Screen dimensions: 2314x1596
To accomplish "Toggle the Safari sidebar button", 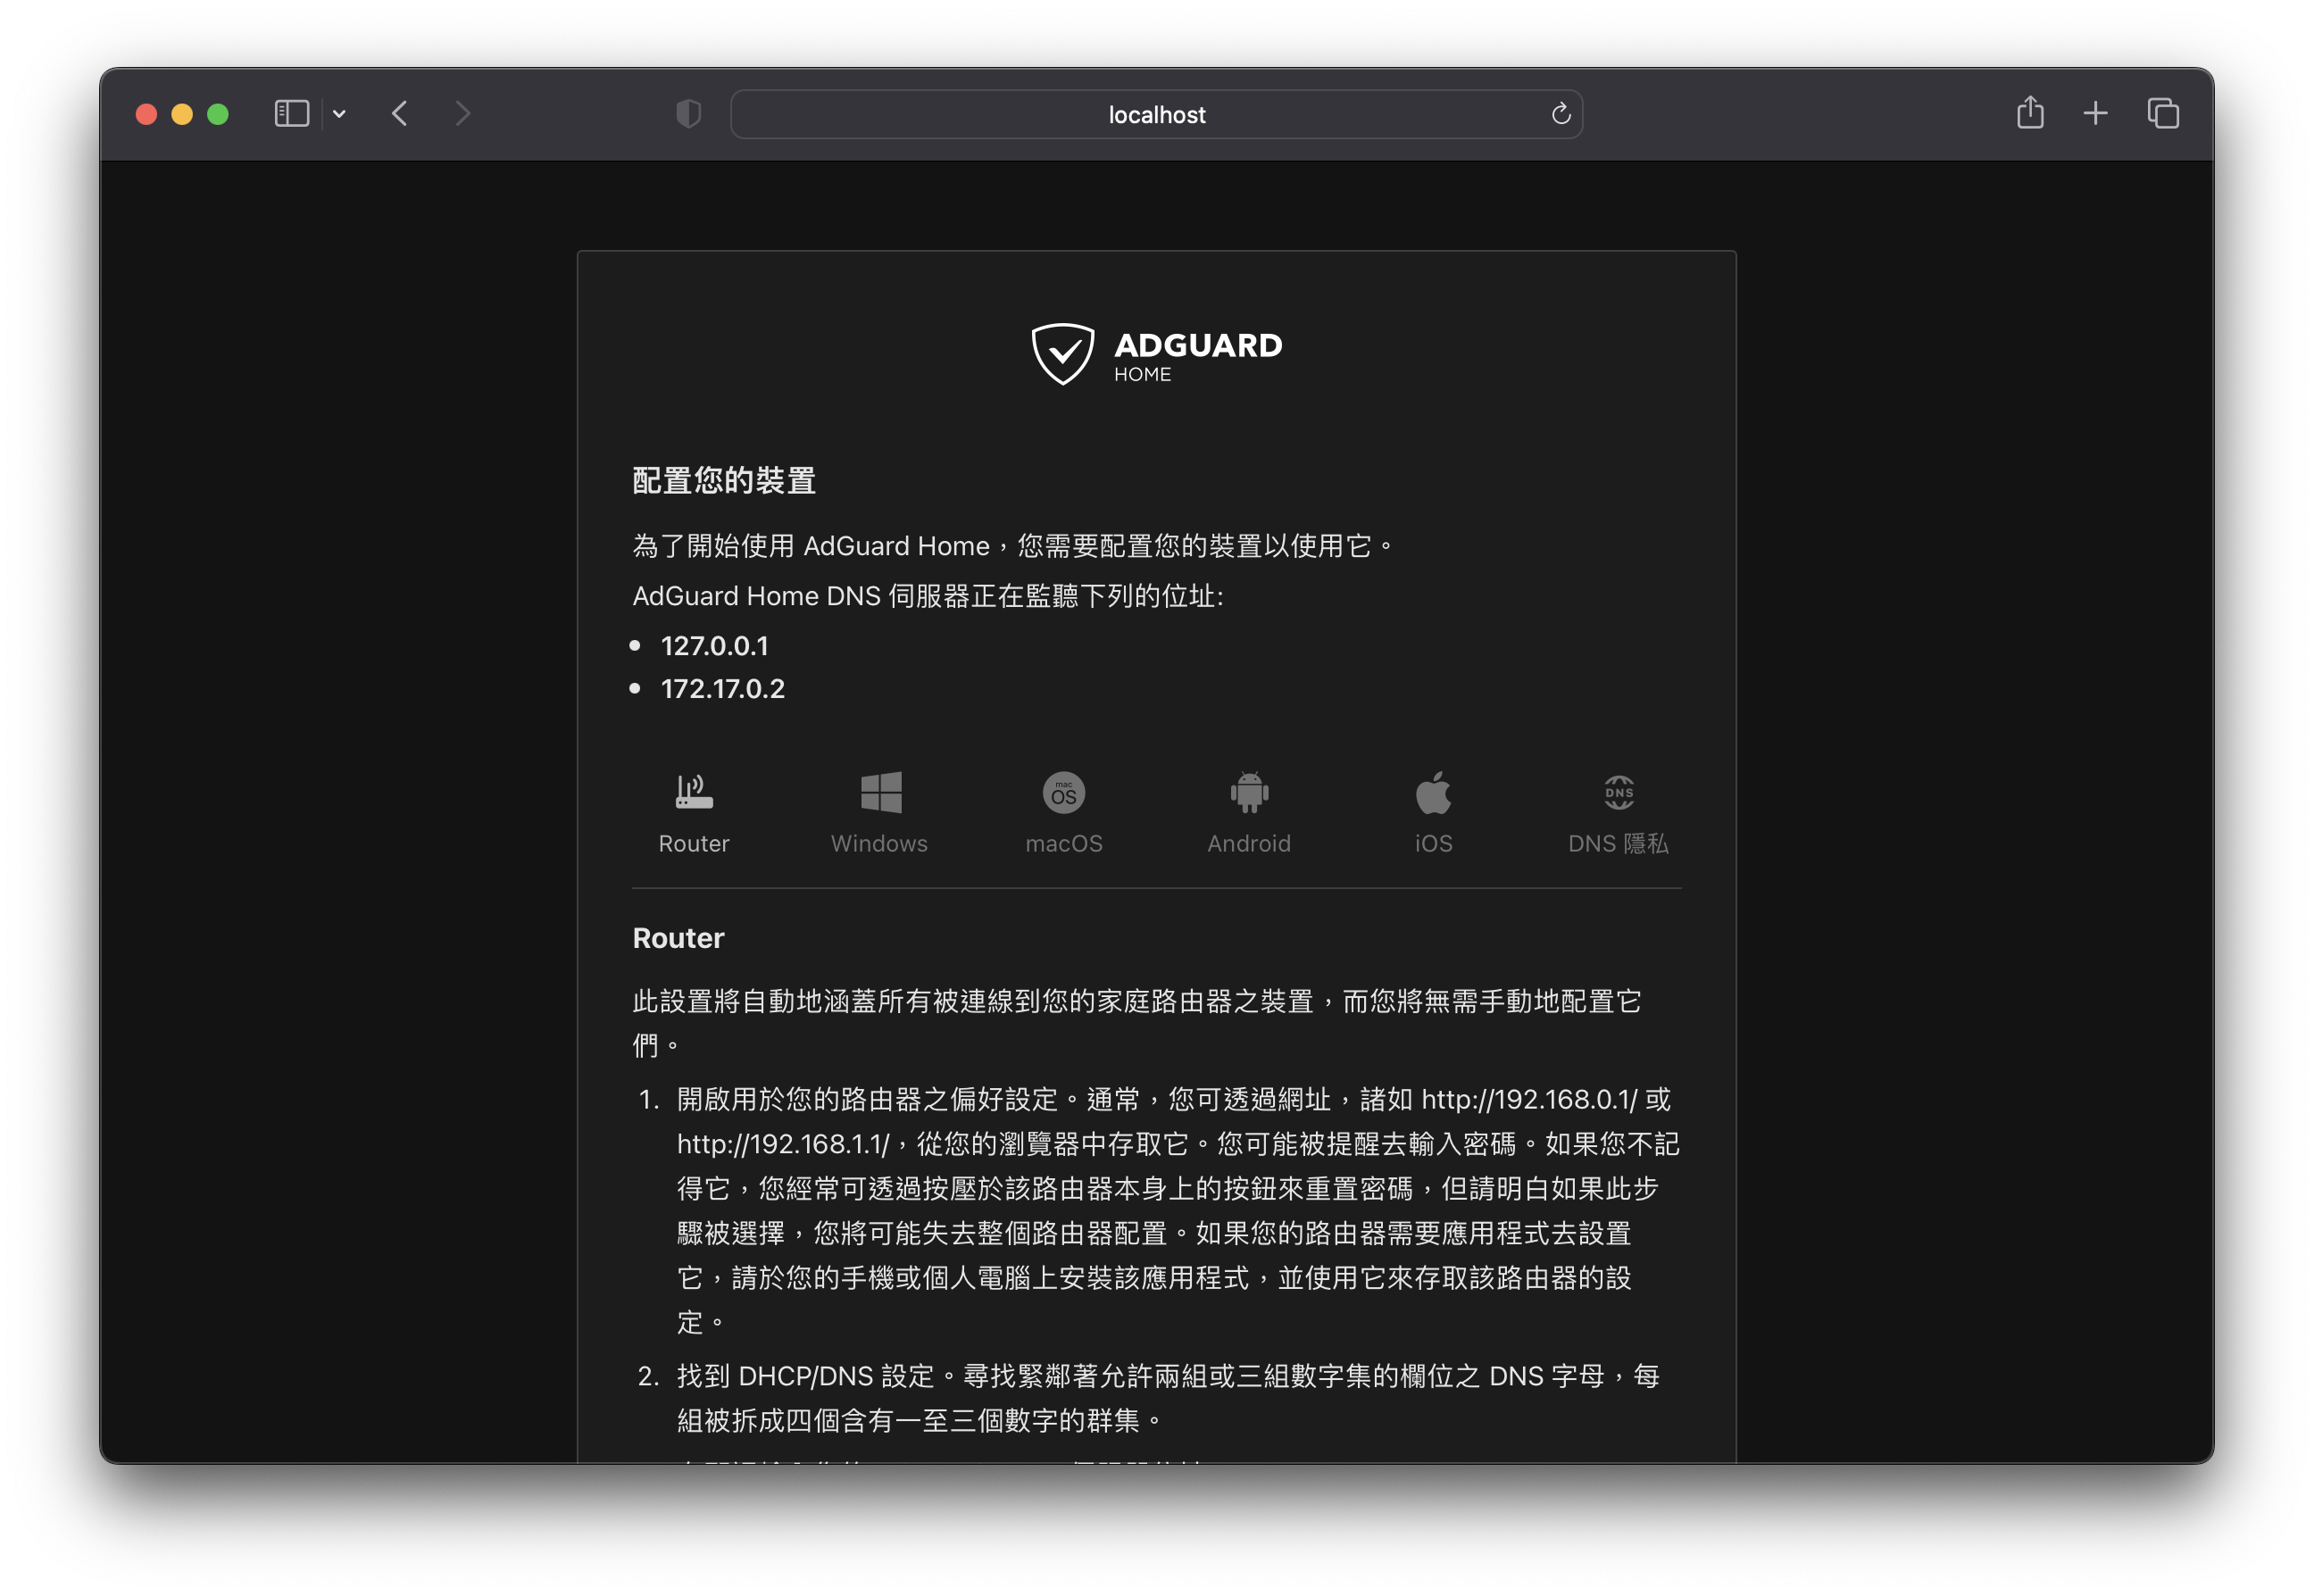I will pos(291,114).
